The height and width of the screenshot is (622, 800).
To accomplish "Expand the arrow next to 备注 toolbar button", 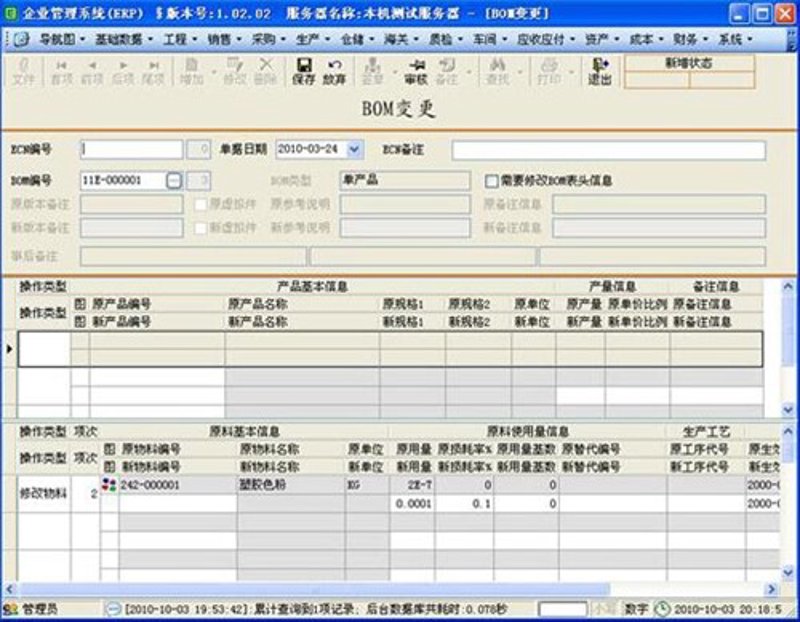I will [469, 71].
